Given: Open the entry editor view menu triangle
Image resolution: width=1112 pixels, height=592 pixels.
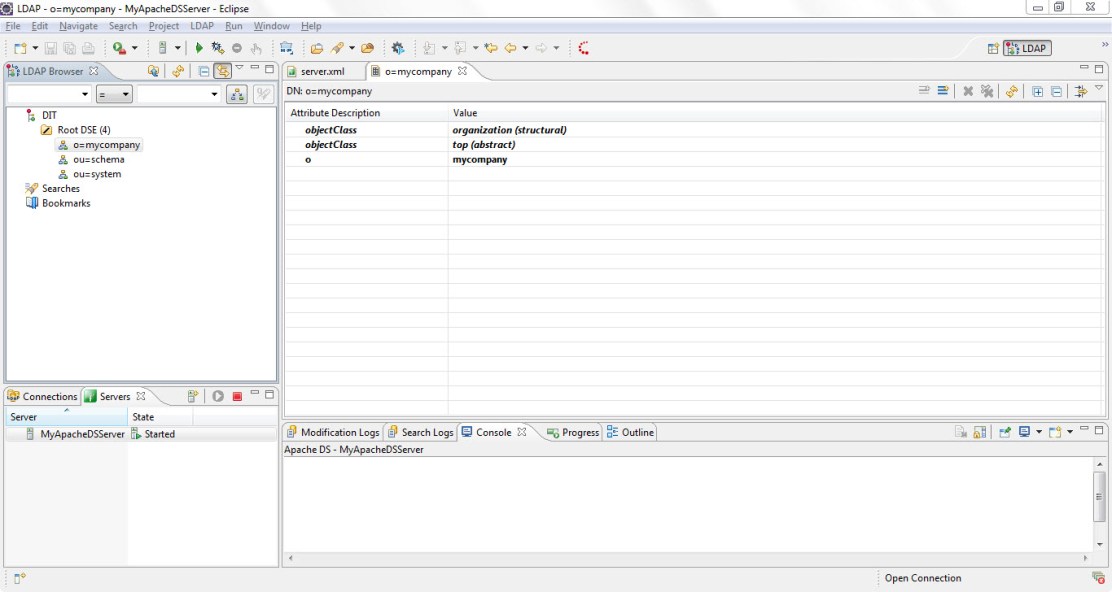Looking at the screenshot, I should tap(1099, 89).
